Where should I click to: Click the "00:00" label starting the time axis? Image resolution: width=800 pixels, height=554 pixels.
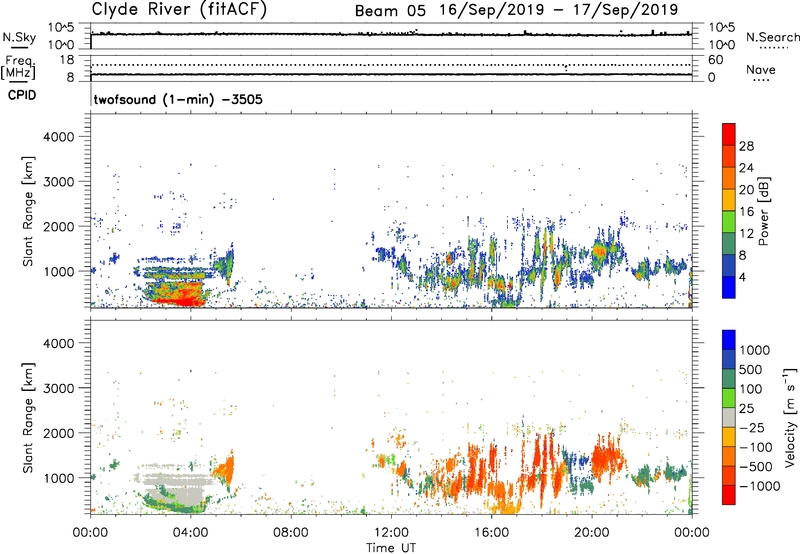[90, 533]
